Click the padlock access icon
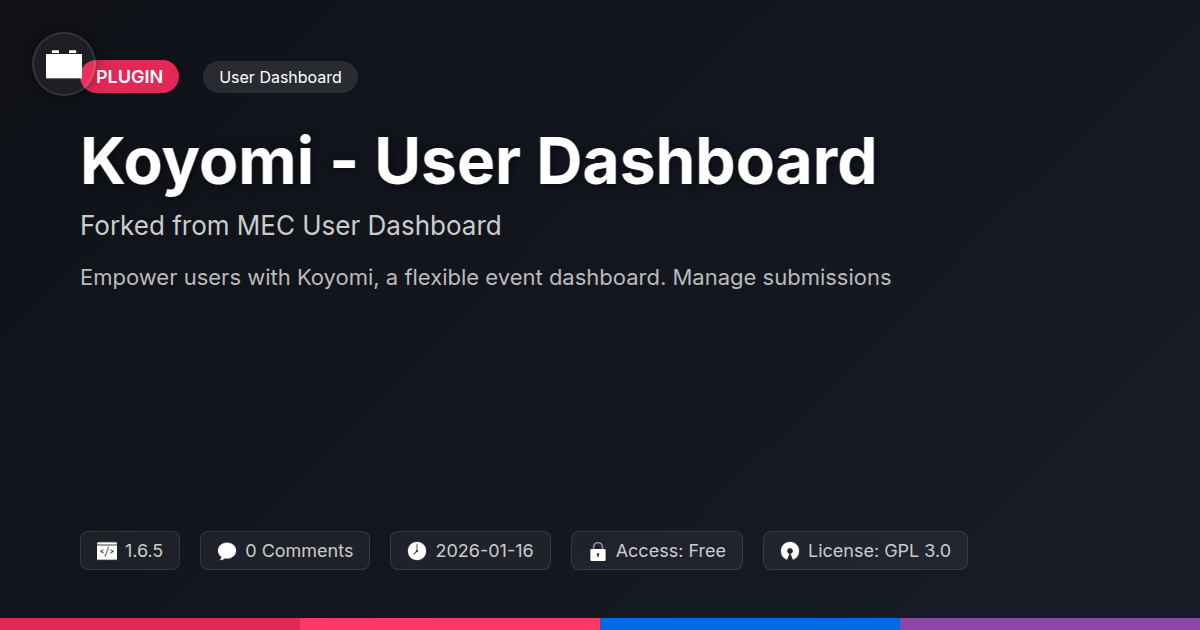Image resolution: width=1200 pixels, height=630 pixels. [x=598, y=551]
